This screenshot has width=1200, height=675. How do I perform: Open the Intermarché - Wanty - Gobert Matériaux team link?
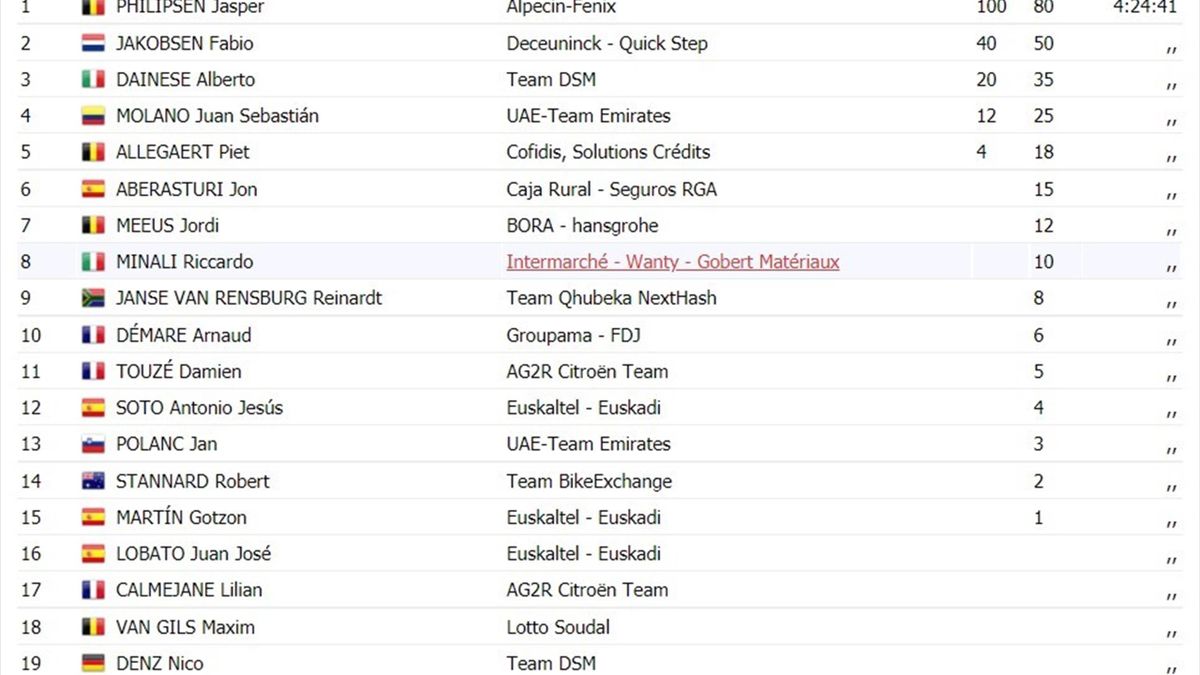(672, 262)
